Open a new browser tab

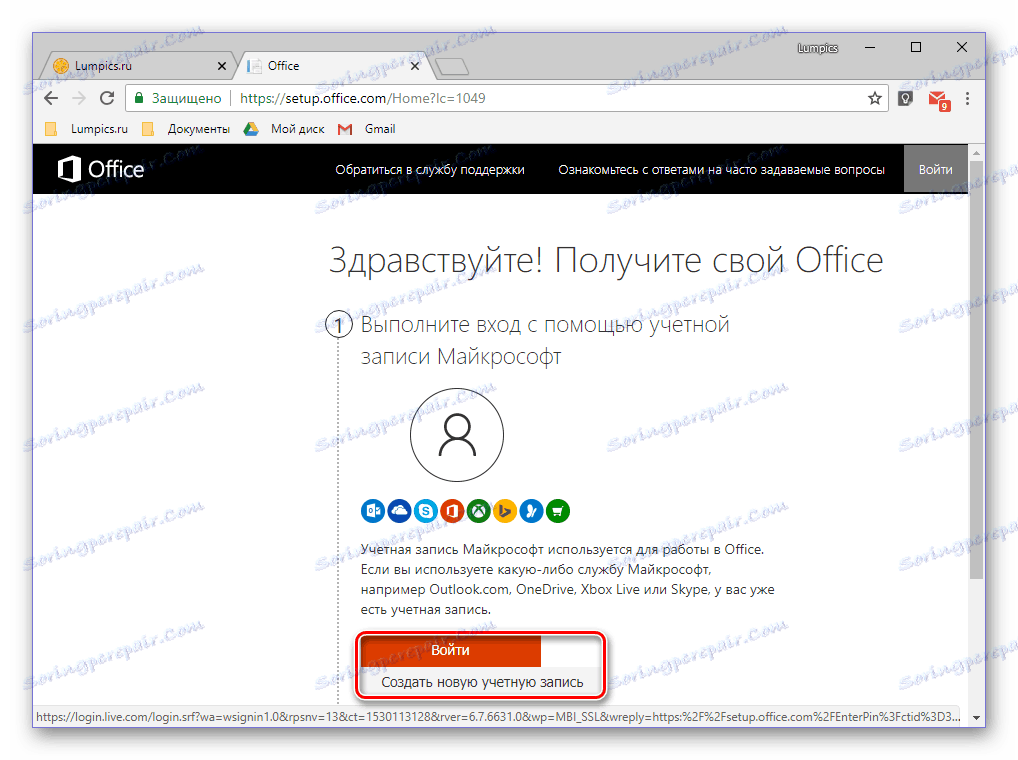click(x=452, y=66)
